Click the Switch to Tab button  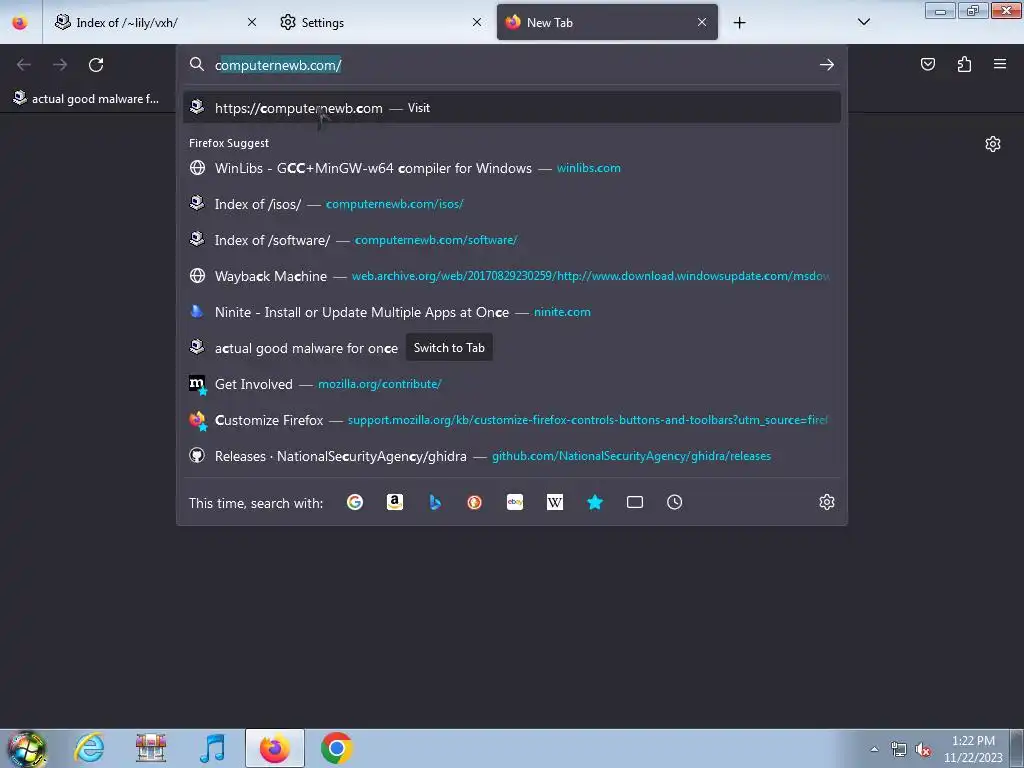[x=449, y=348]
